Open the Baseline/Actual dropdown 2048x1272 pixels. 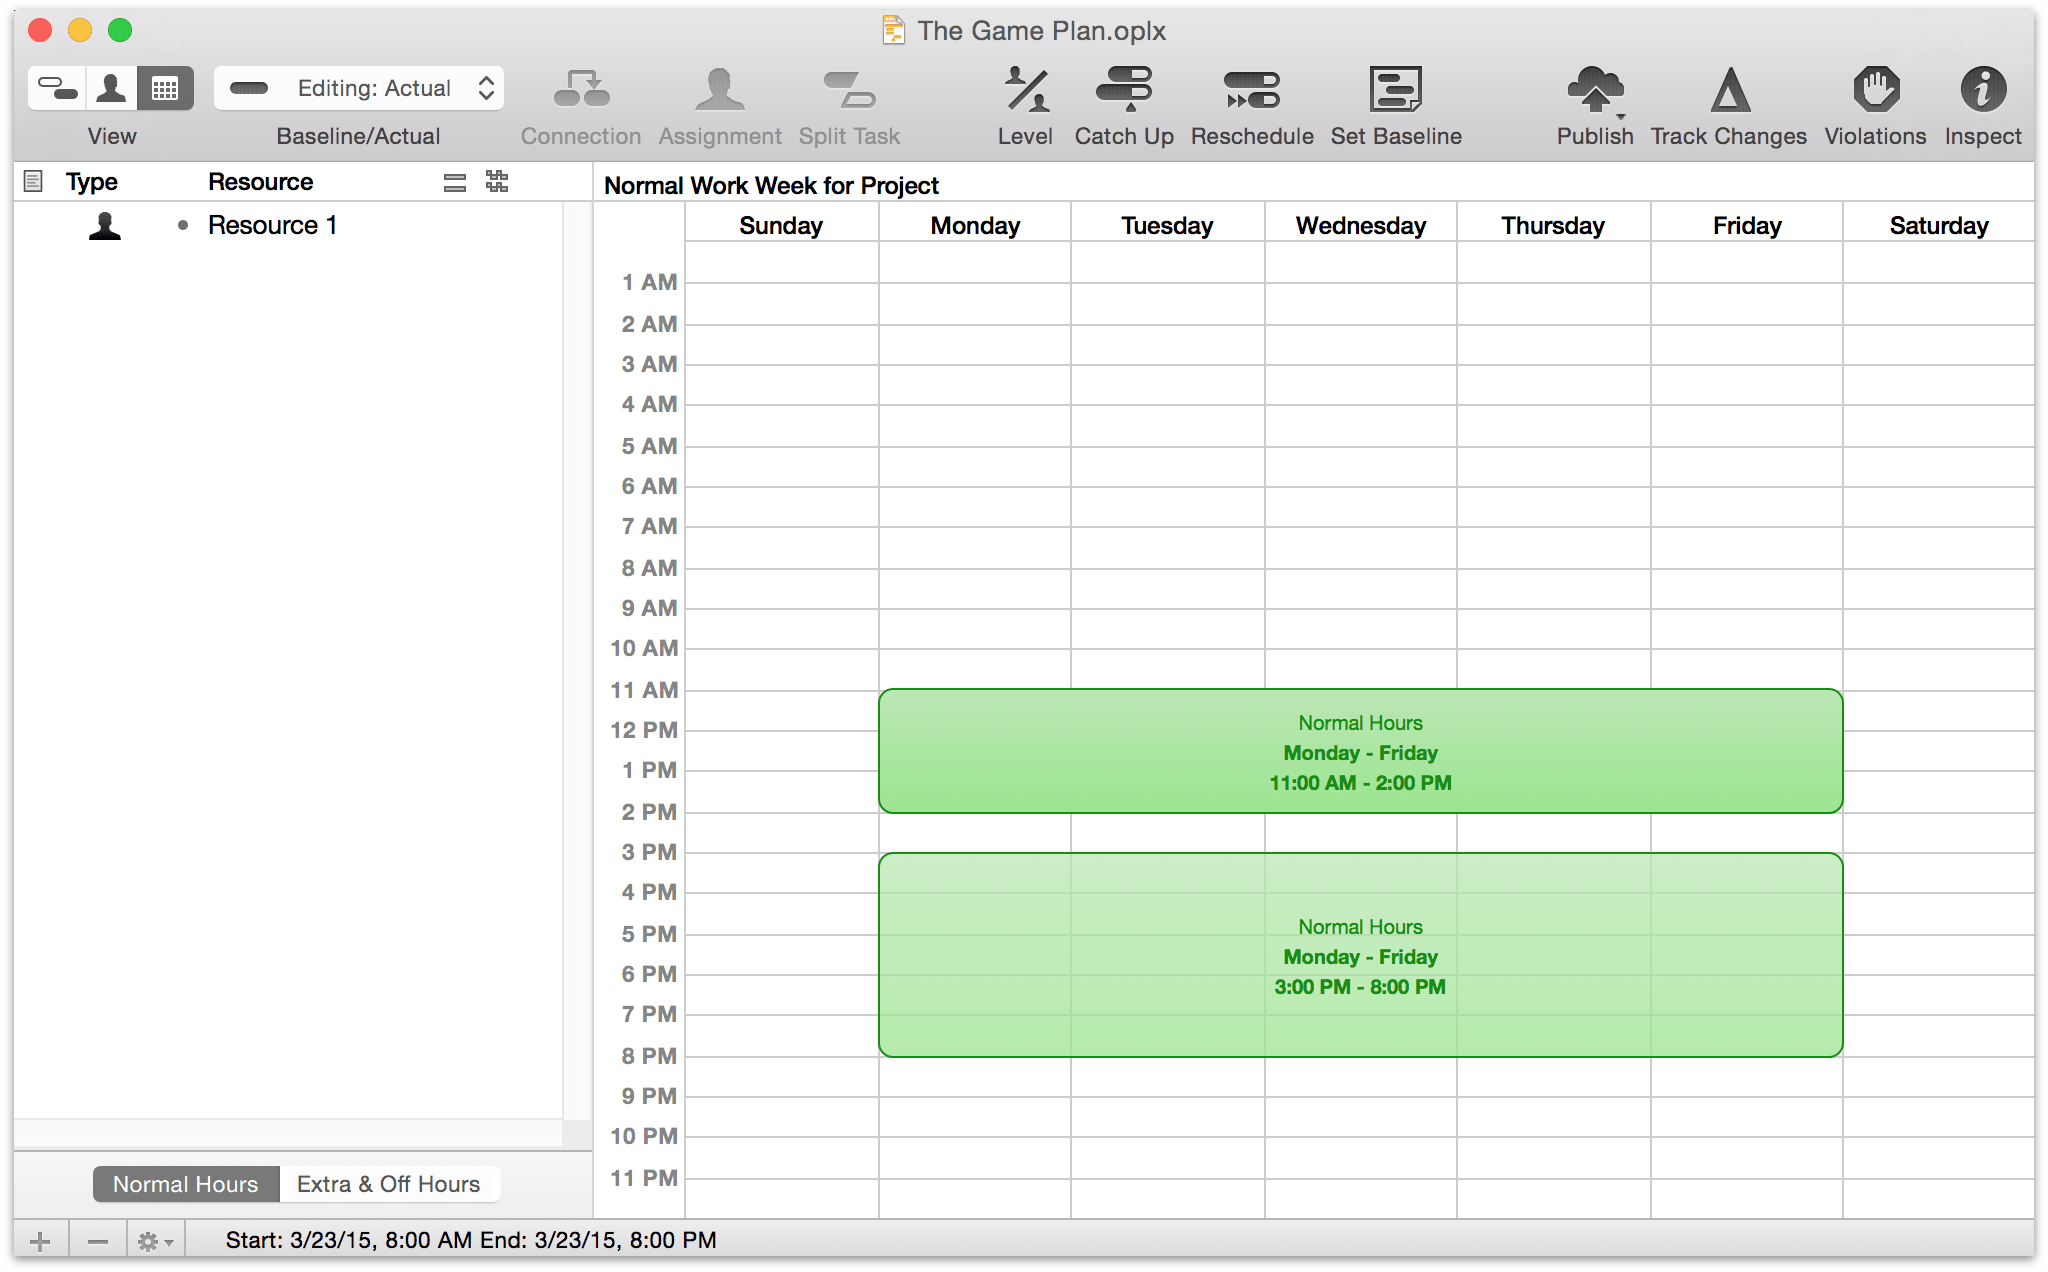[359, 91]
